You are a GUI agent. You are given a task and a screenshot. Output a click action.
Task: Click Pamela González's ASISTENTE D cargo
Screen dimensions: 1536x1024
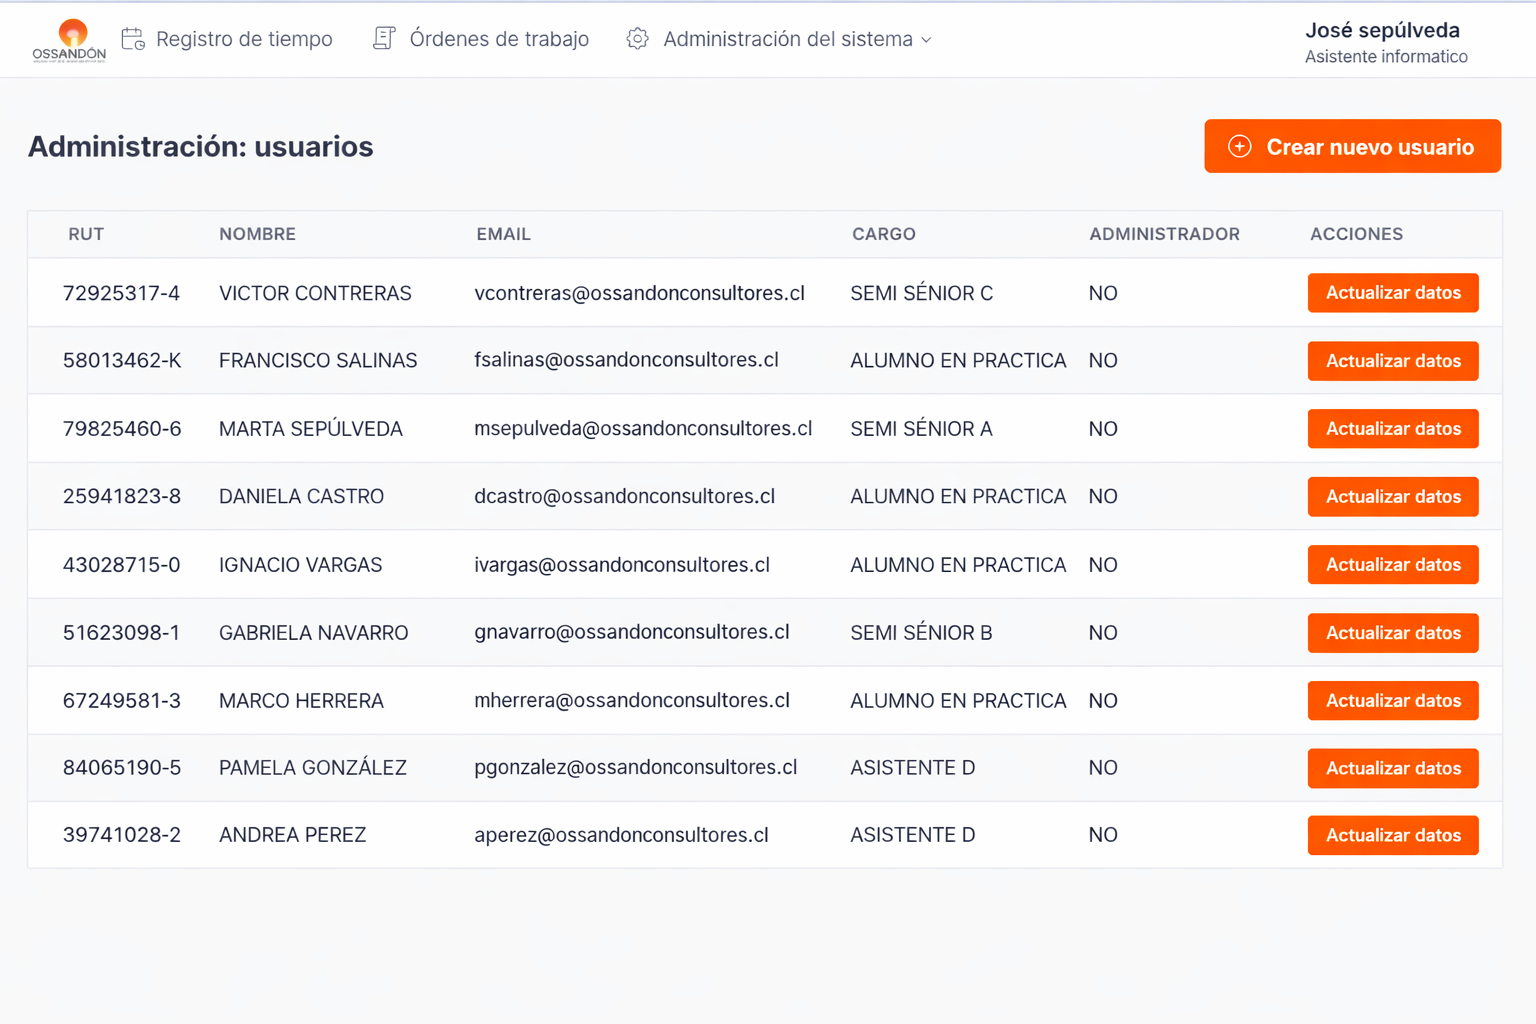912,768
